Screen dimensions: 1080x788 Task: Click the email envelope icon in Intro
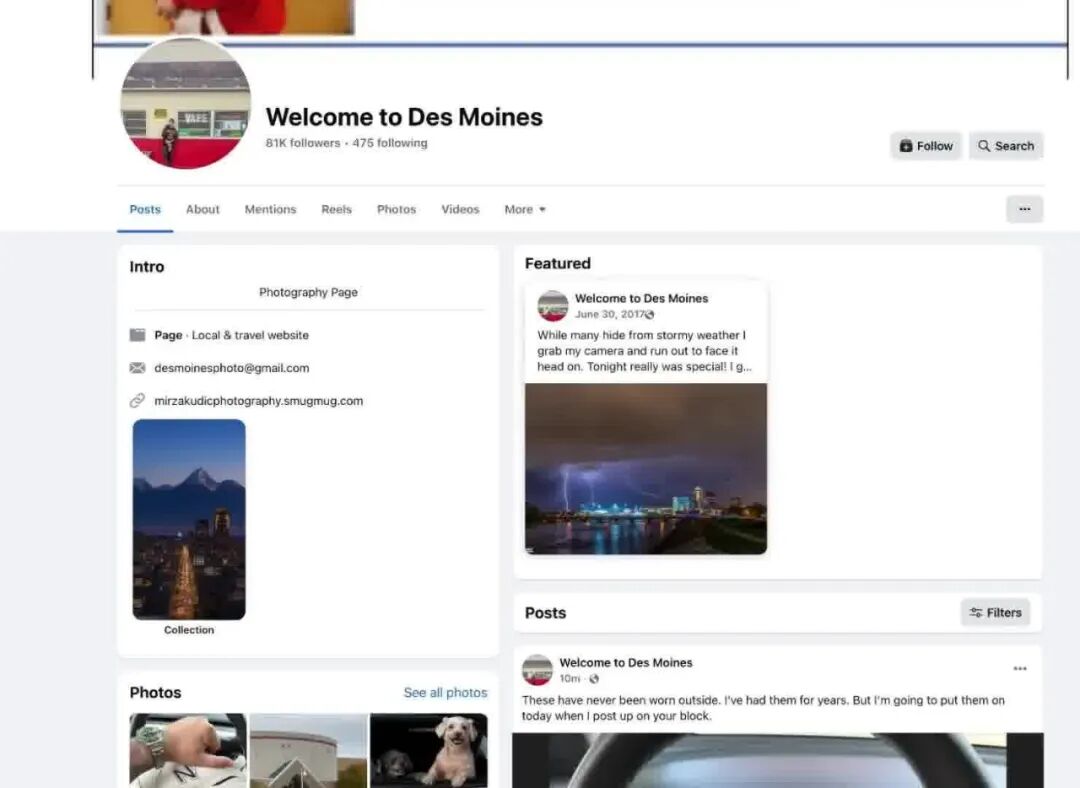click(x=138, y=368)
